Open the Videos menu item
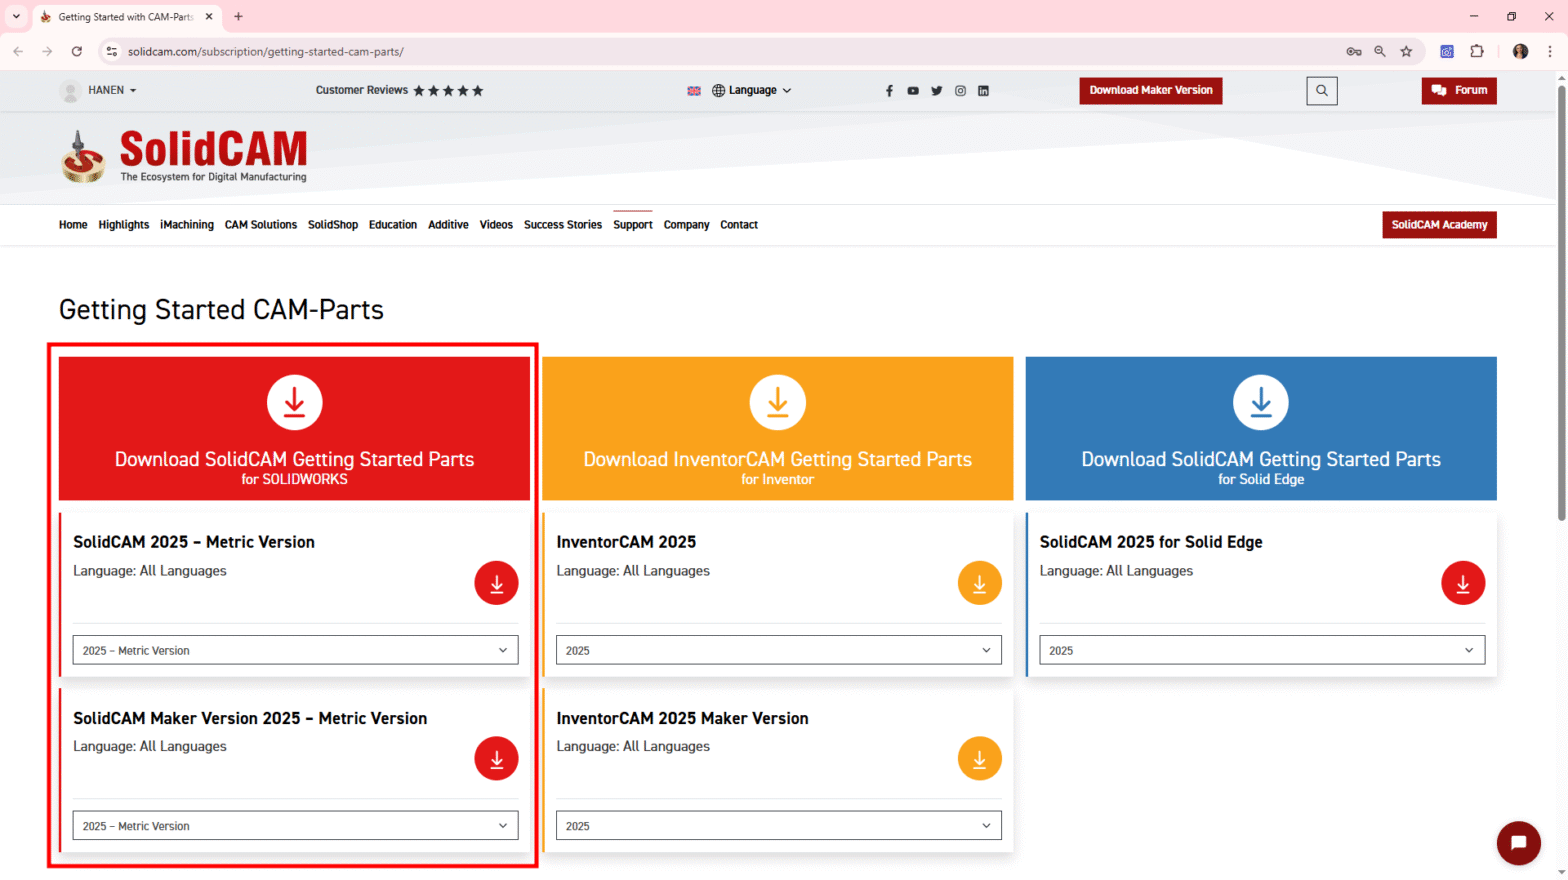Screen dimensions: 1568x880 496,225
